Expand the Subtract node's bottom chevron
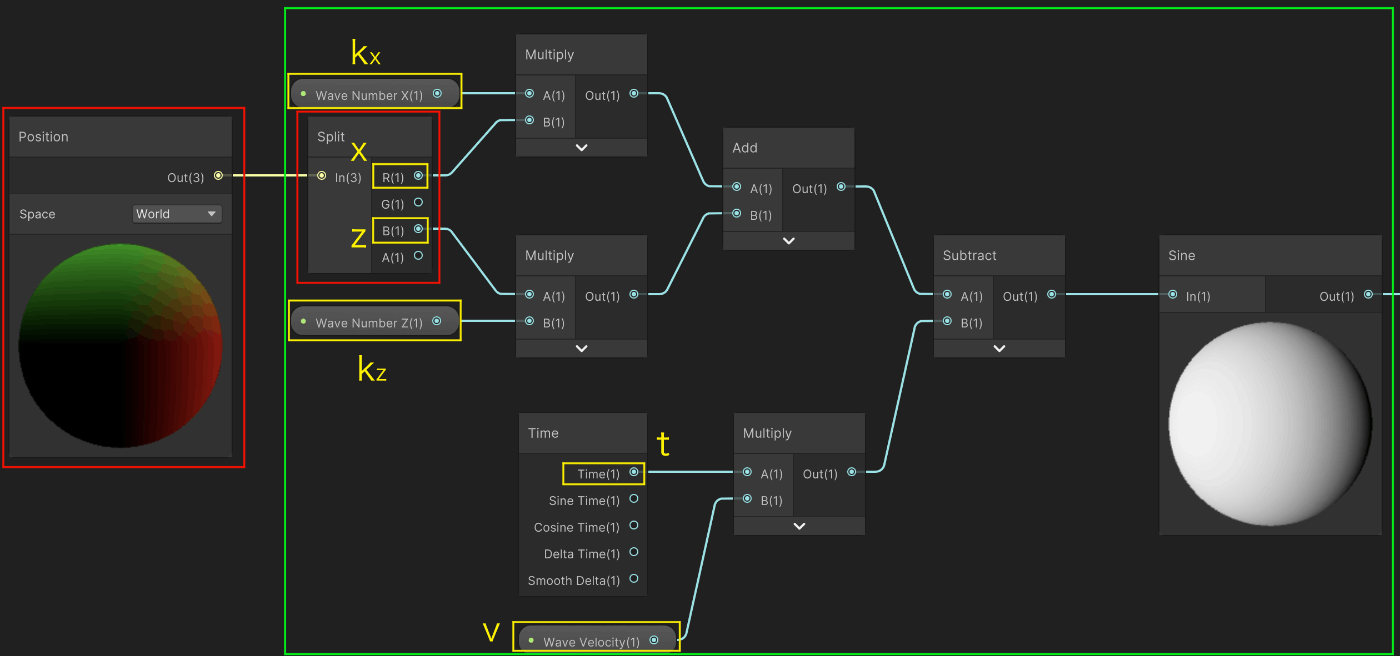The image size is (1400, 656). 998,348
